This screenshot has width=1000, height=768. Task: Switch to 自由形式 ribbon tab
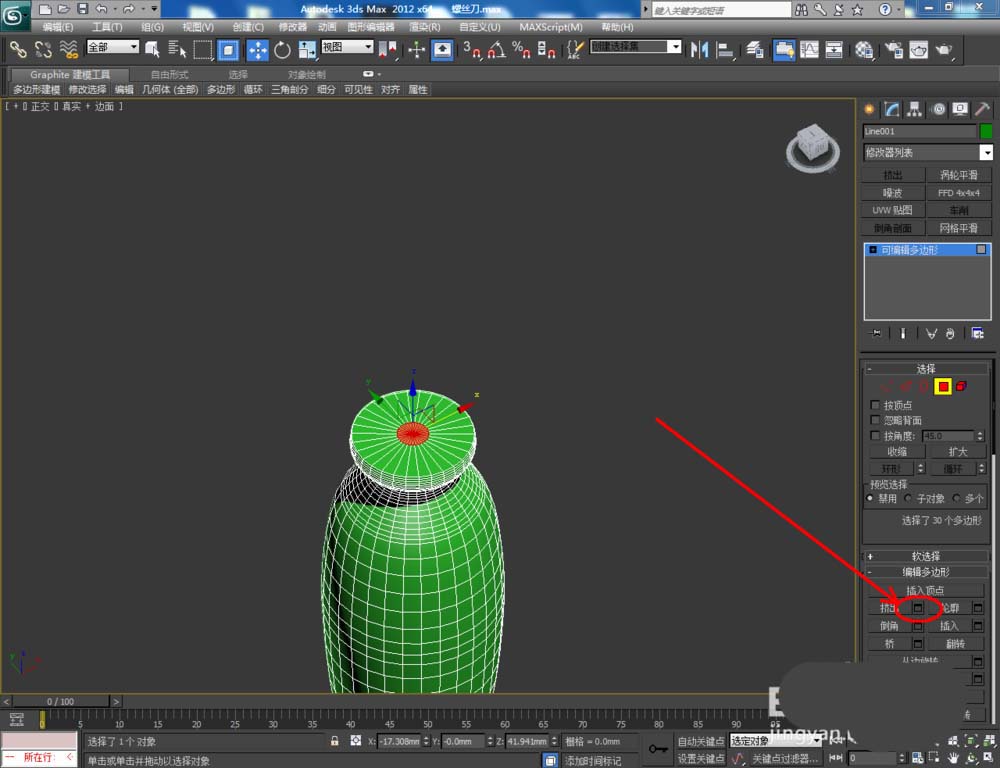pos(170,75)
